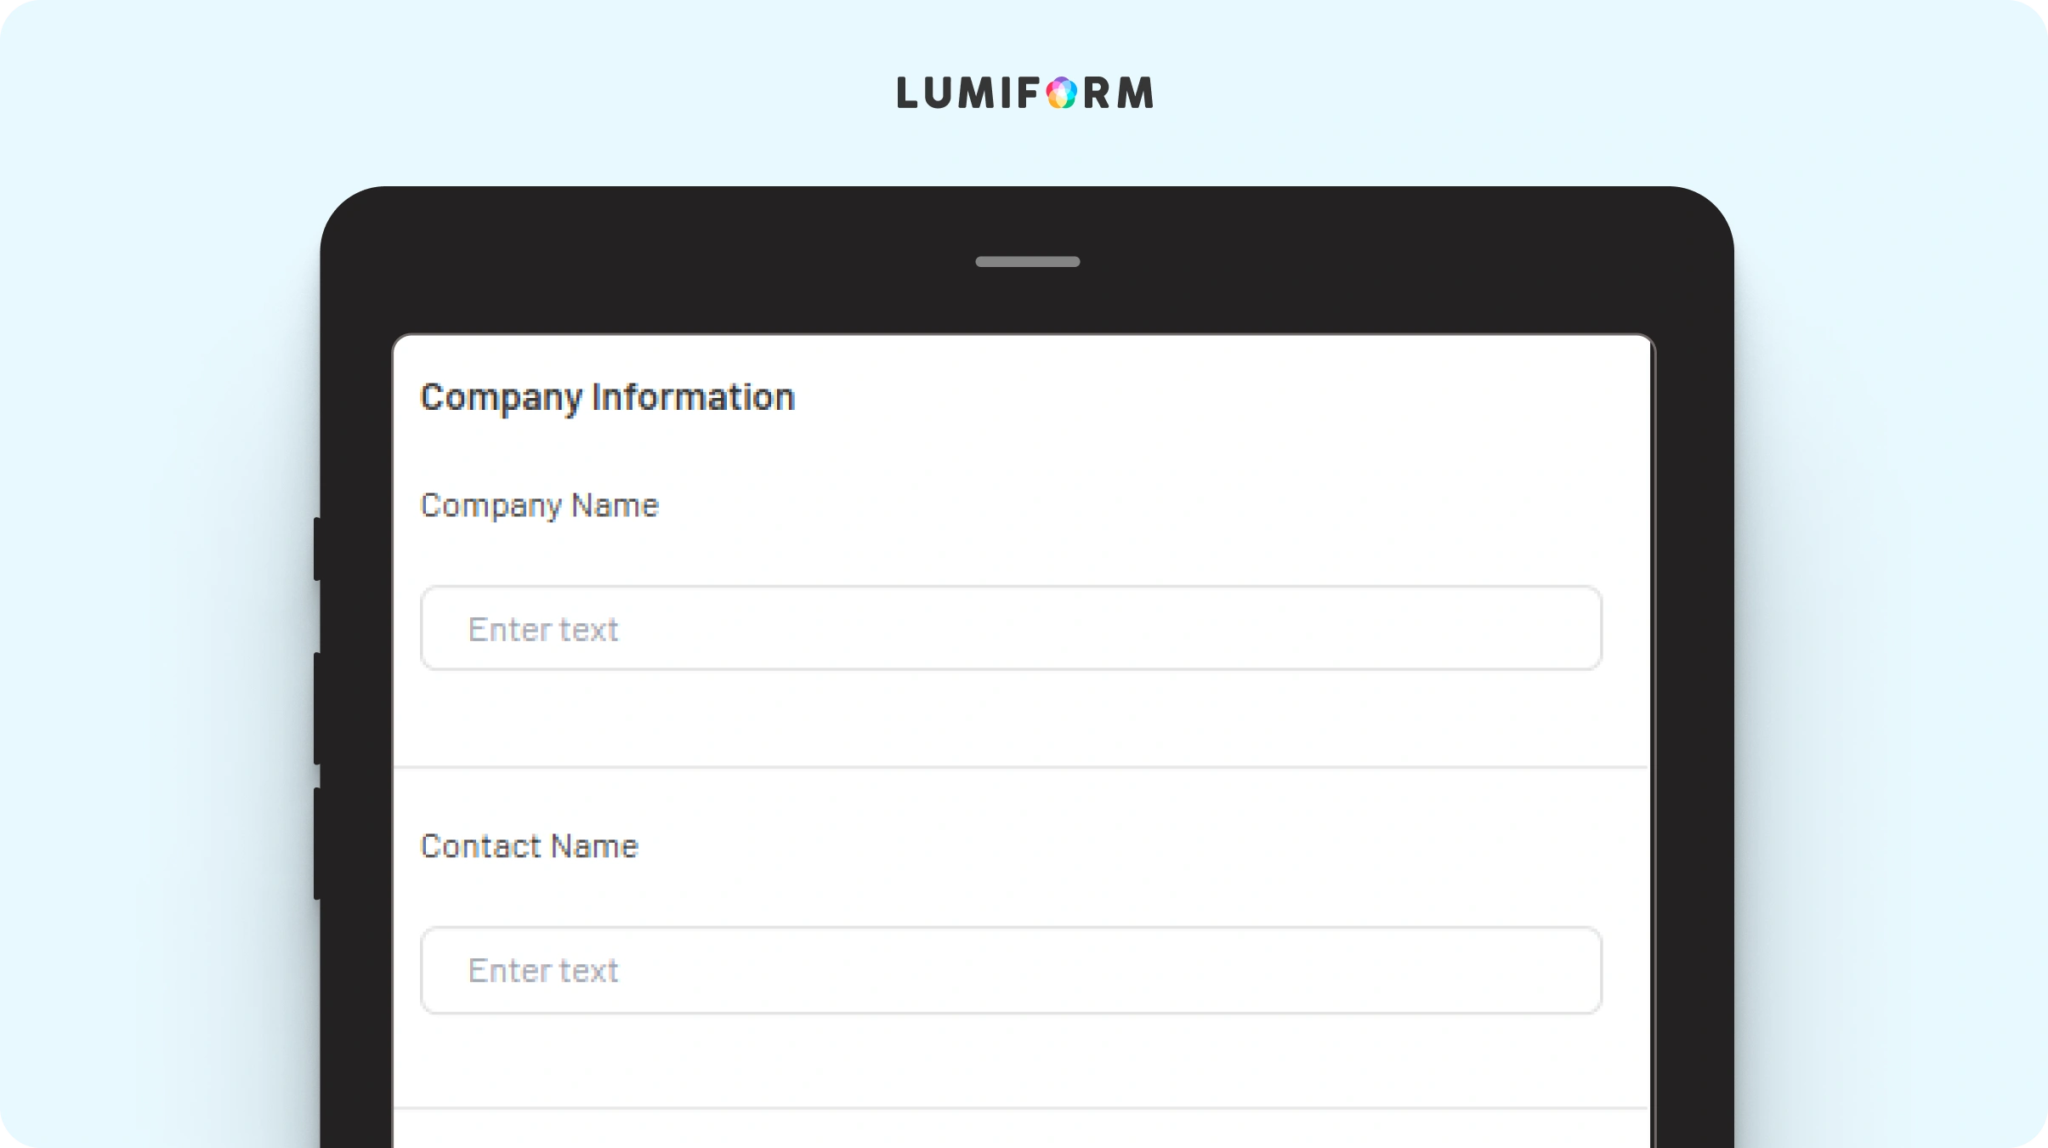Click the word Name in Company Name label
Viewport: 2048px width, 1148px height.
(614, 505)
